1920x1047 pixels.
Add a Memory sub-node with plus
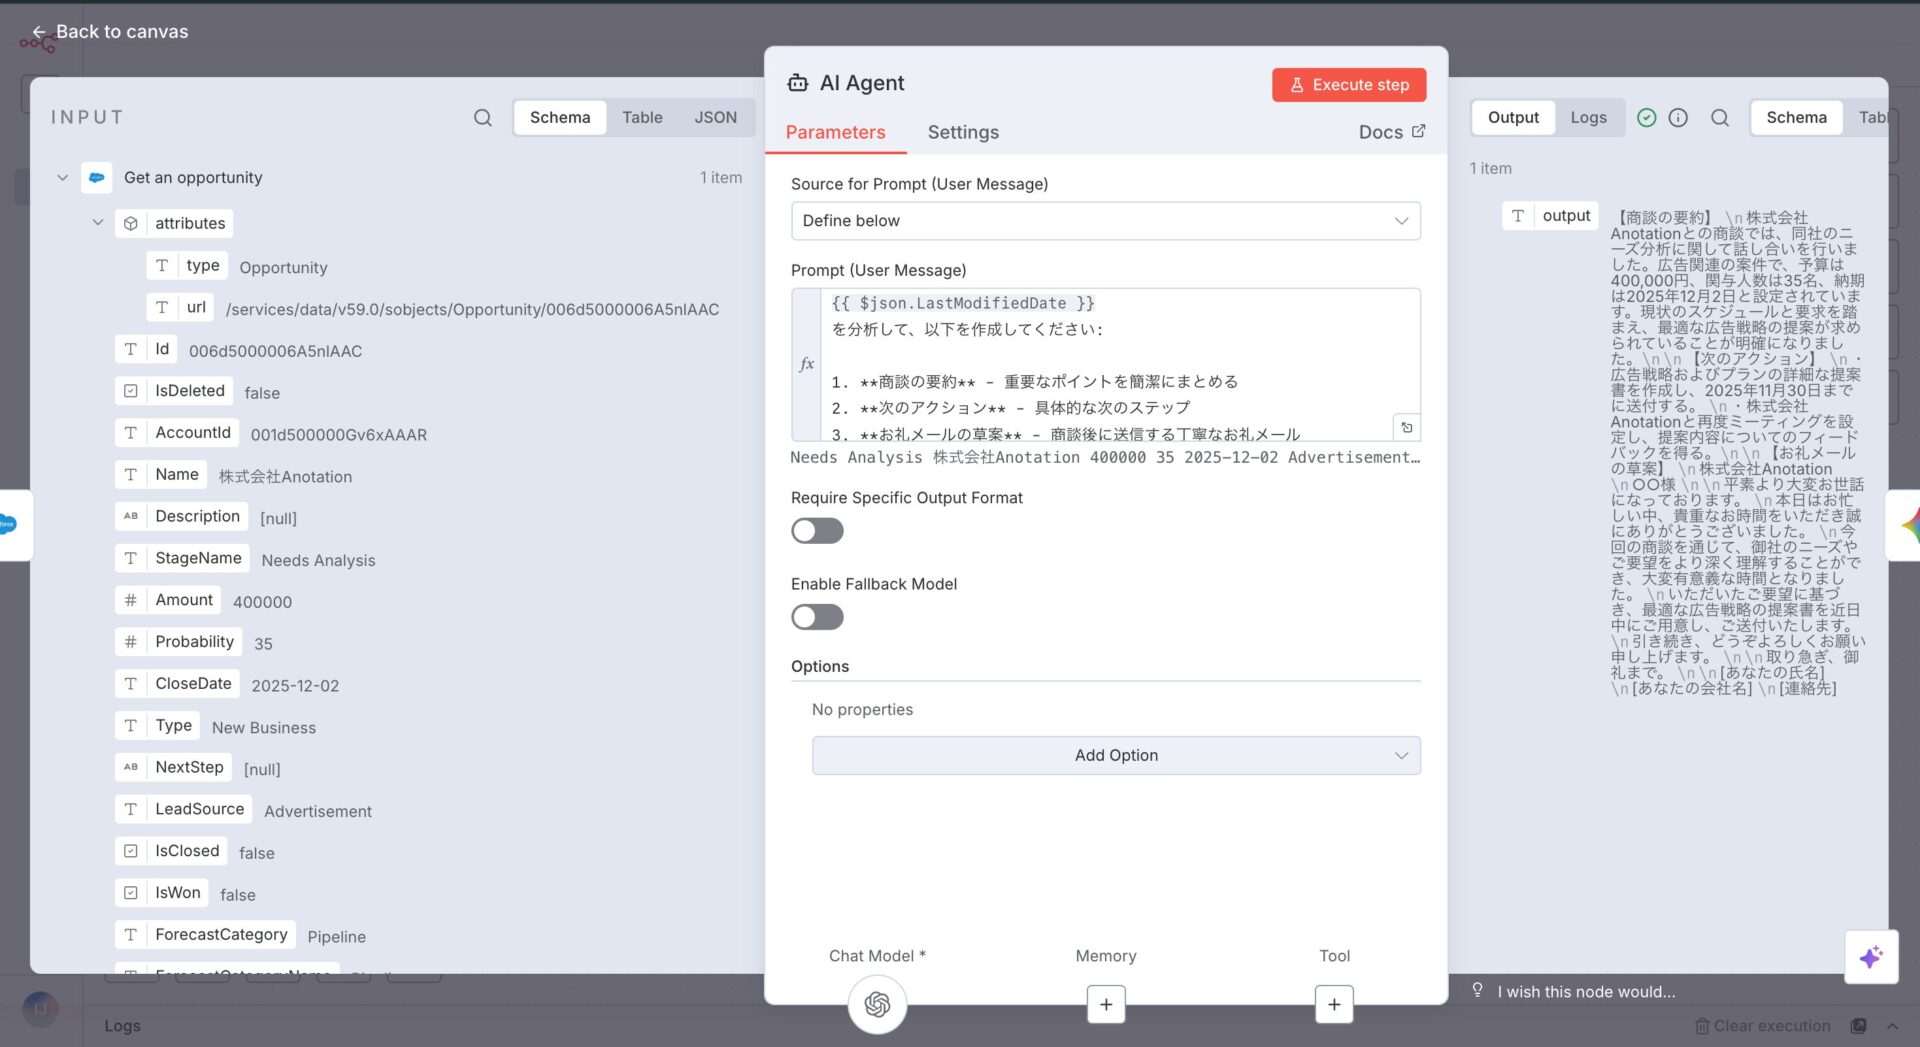tap(1105, 1004)
